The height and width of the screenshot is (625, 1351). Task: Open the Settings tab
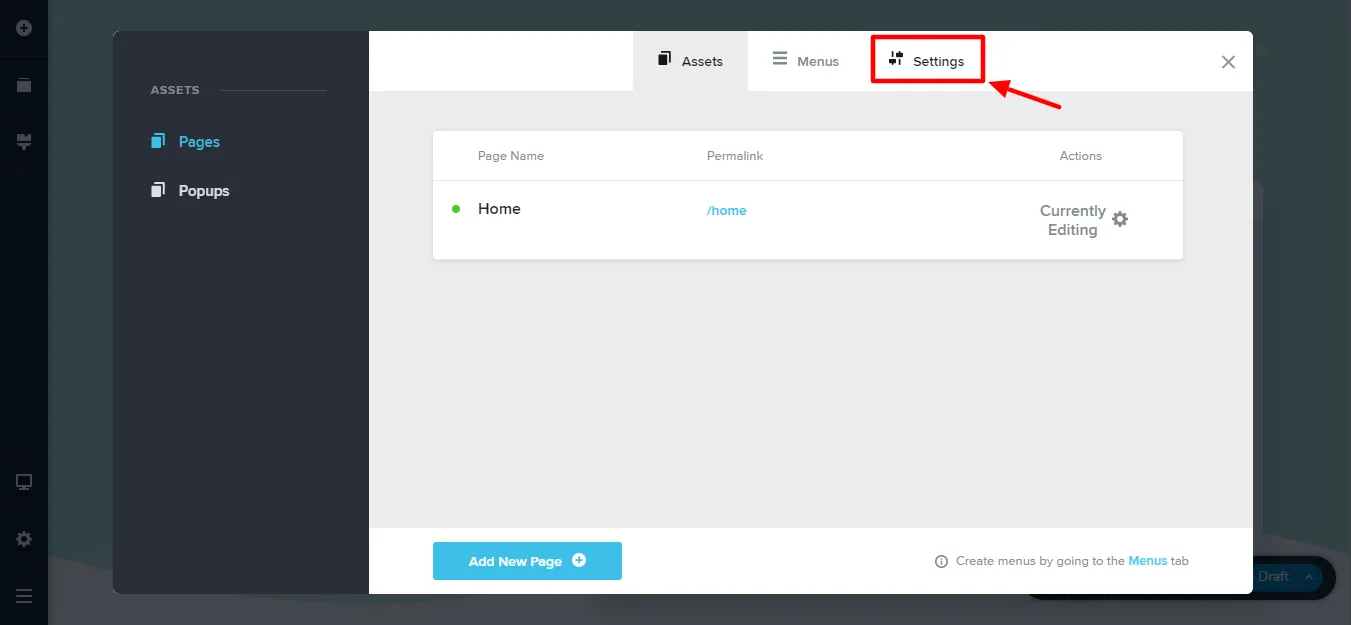pyautogui.click(x=927, y=61)
